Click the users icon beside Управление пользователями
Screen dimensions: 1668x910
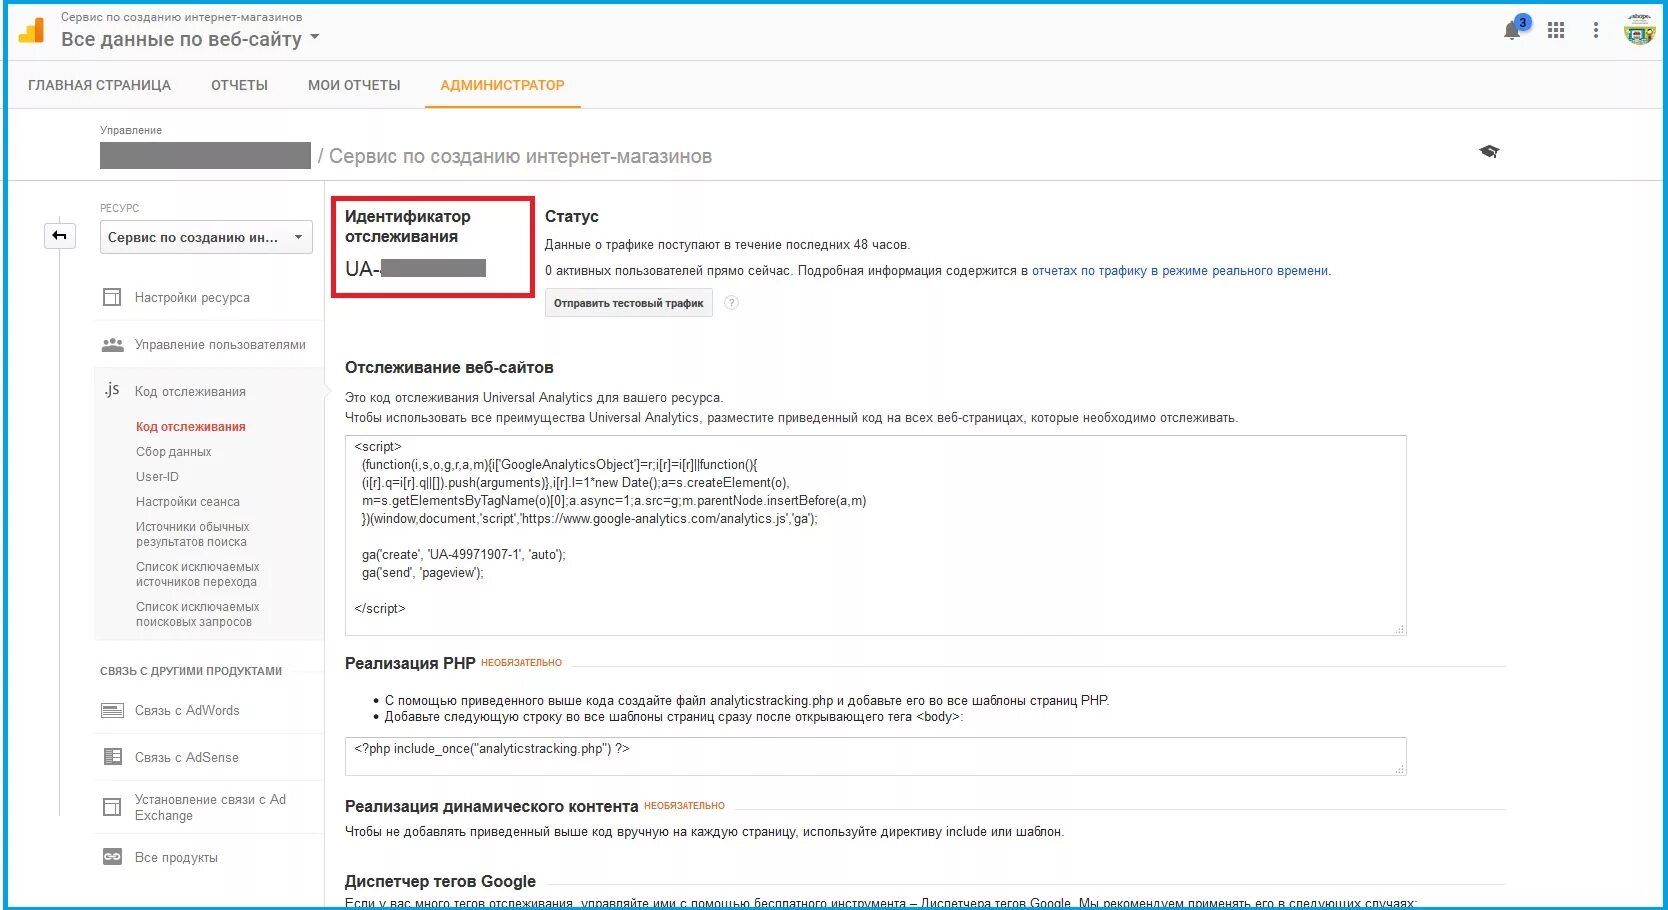pyautogui.click(x=112, y=345)
